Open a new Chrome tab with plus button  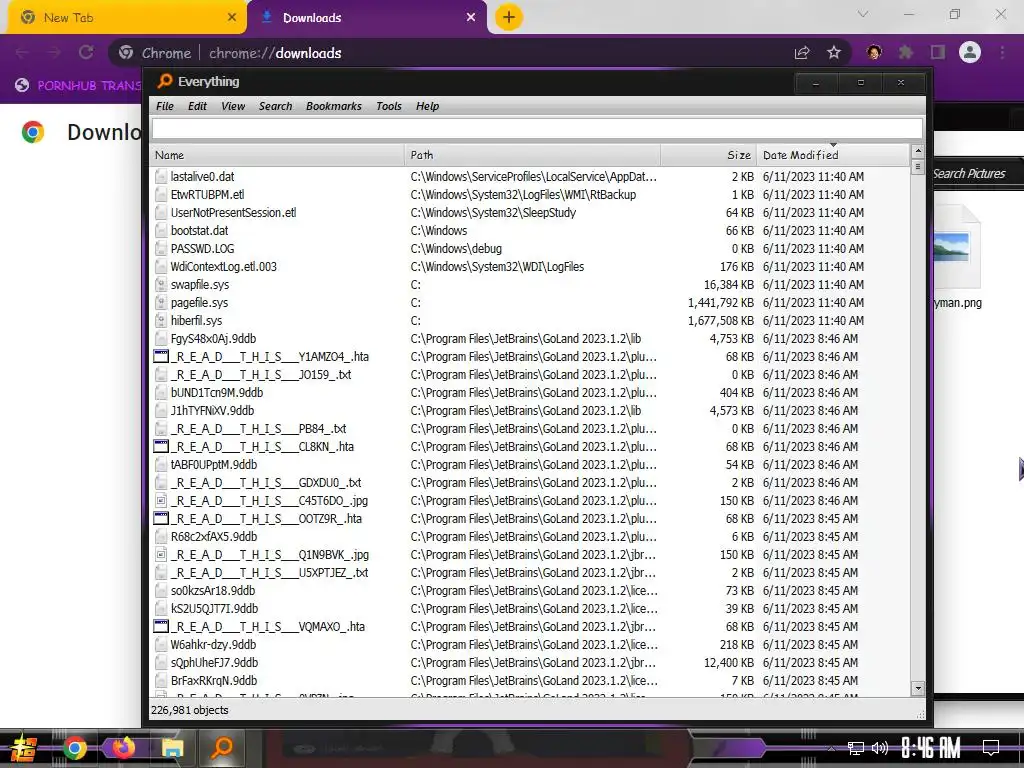(x=509, y=17)
